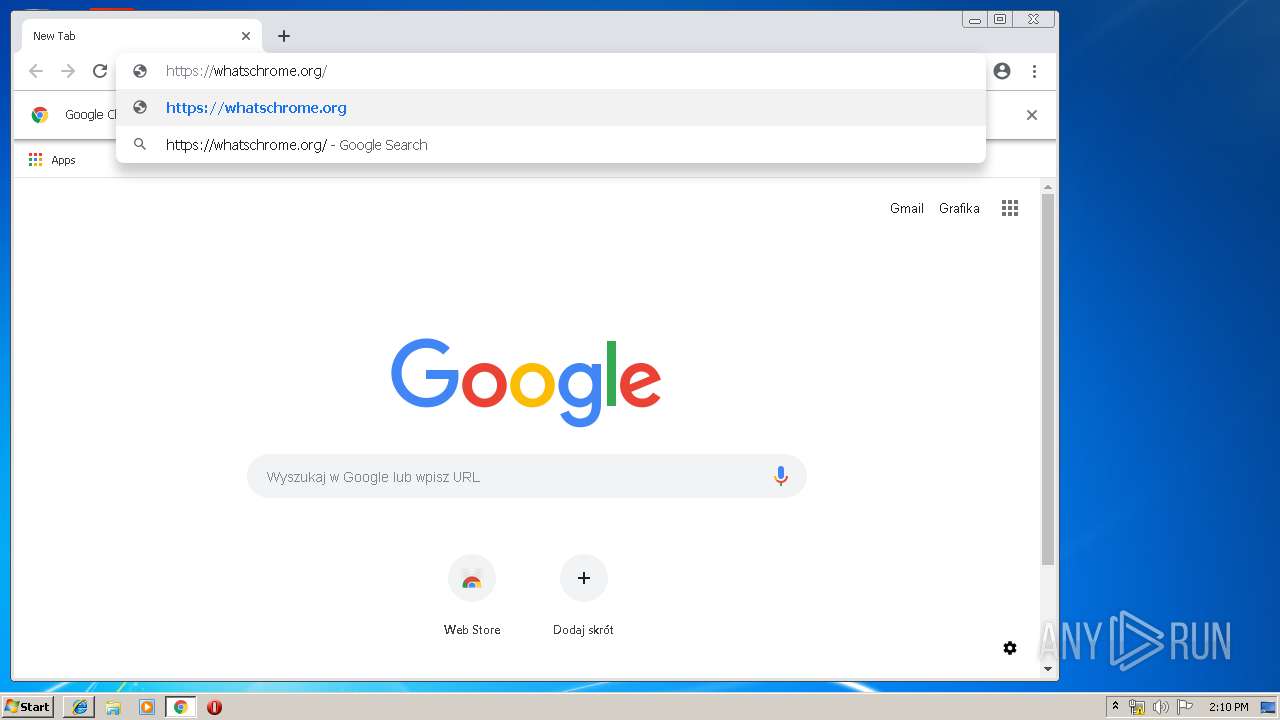This screenshot has height=720, width=1280.
Task: Select the New Tab tab
Action: tap(142, 36)
